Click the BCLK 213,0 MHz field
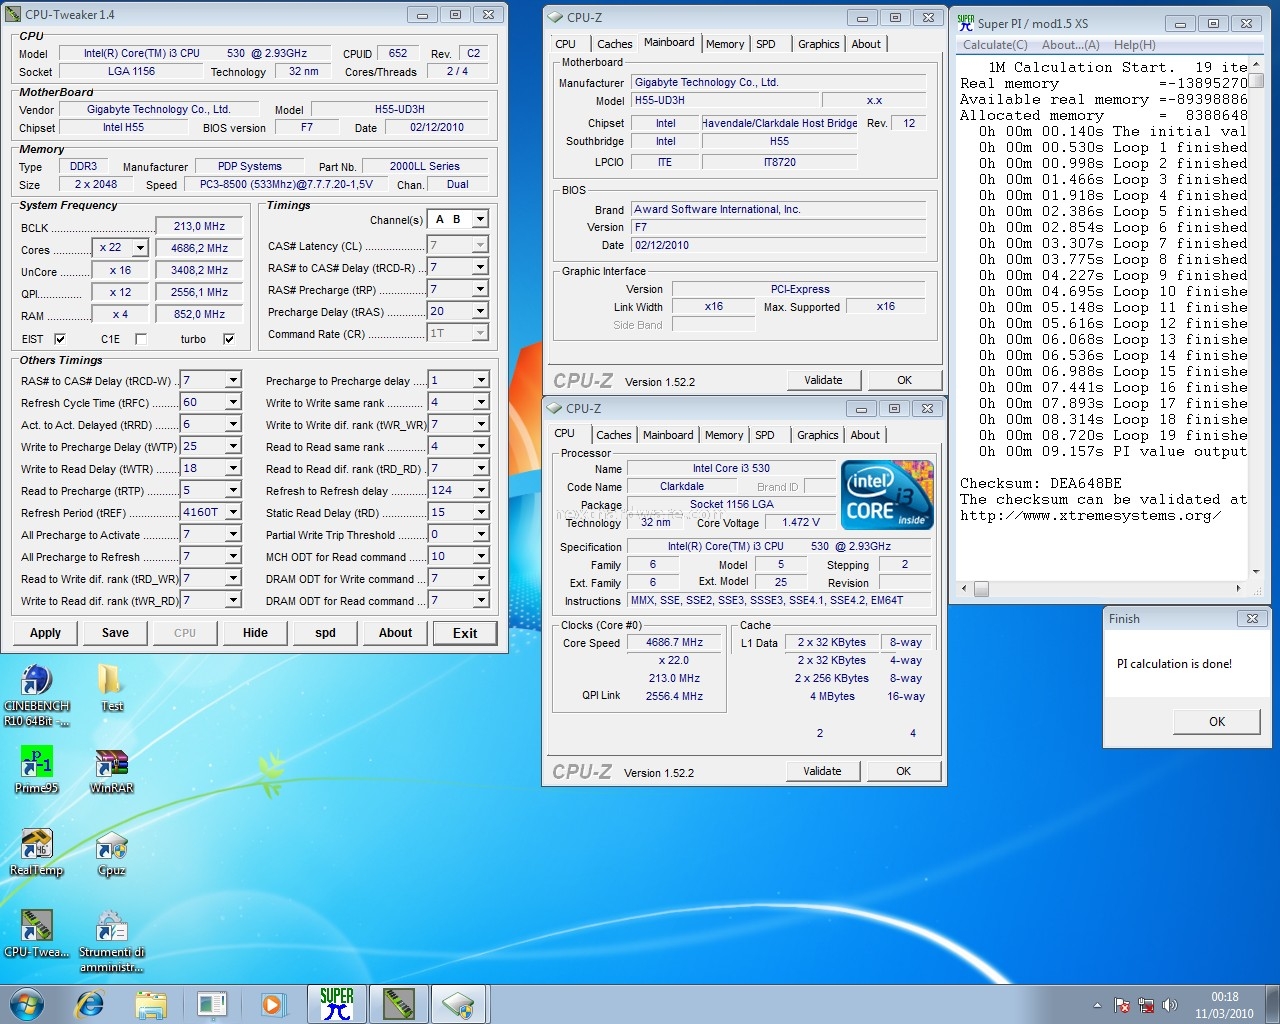This screenshot has height=1024, width=1280. click(199, 227)
